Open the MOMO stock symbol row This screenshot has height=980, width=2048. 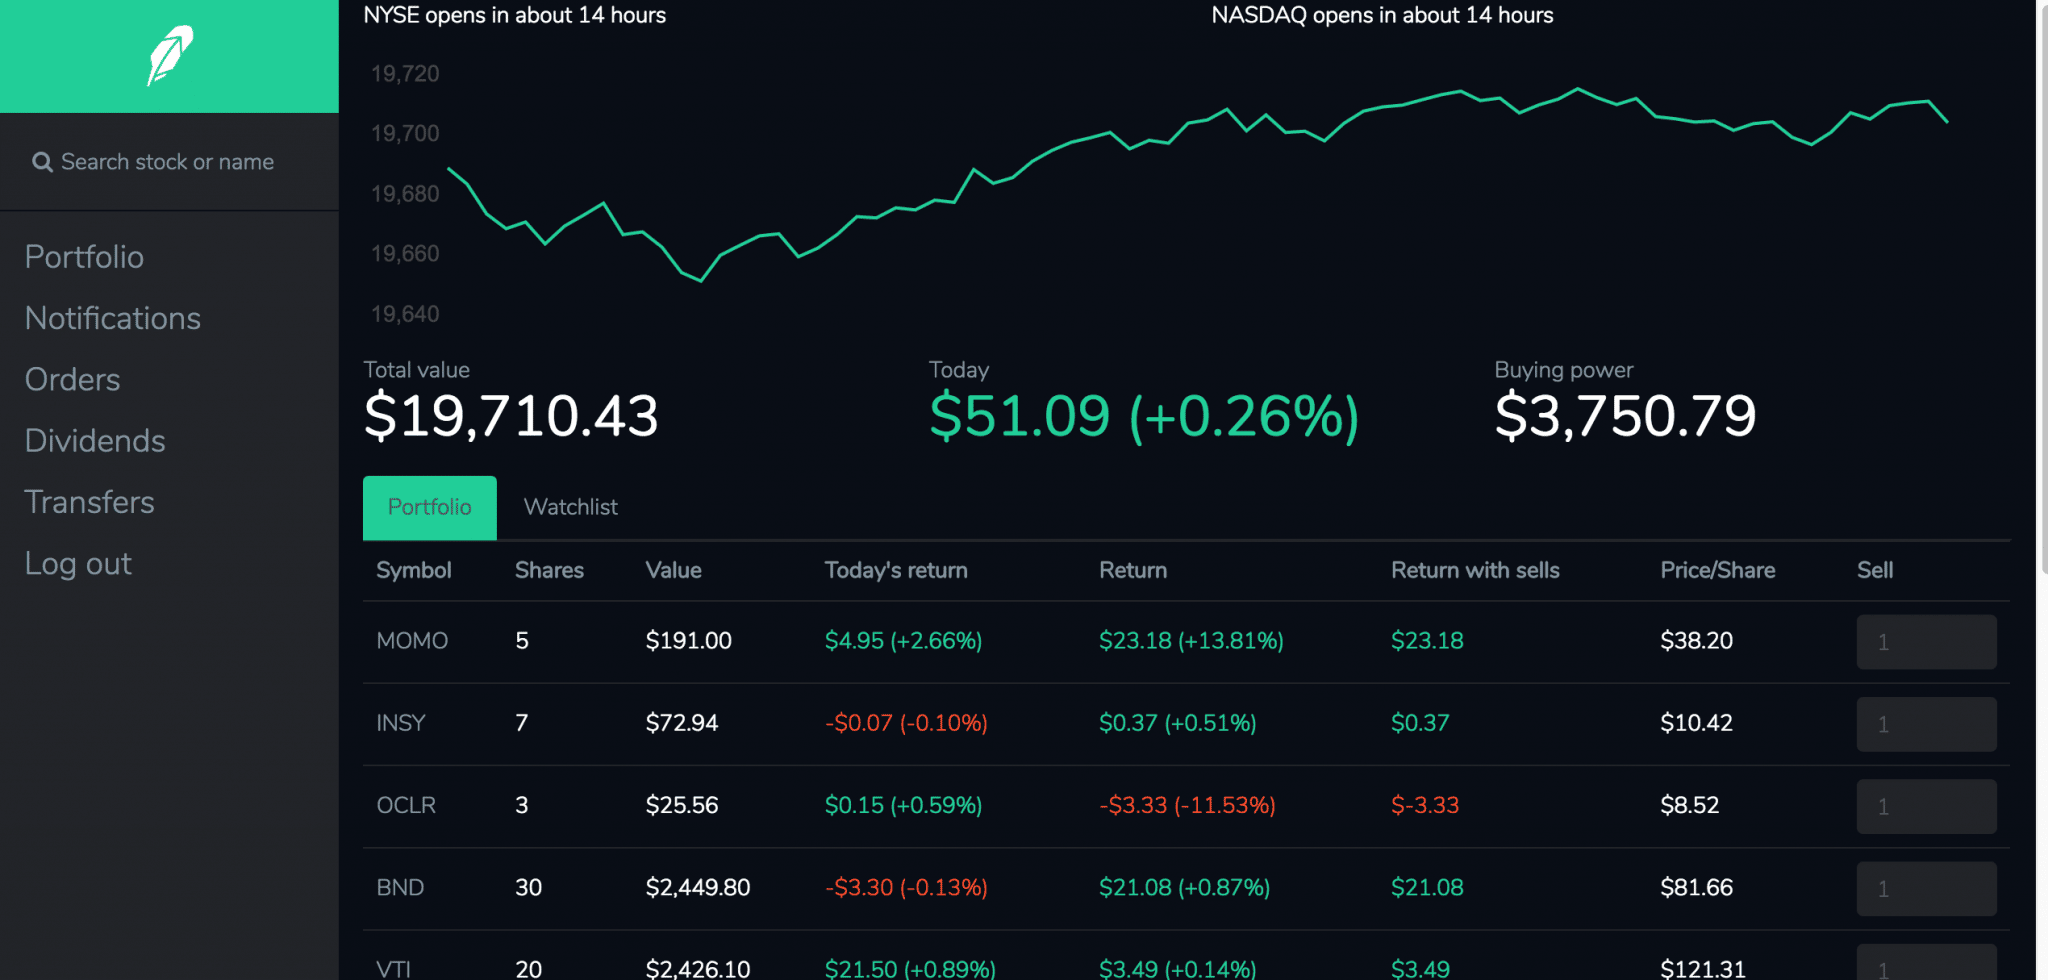pos(412,641)
